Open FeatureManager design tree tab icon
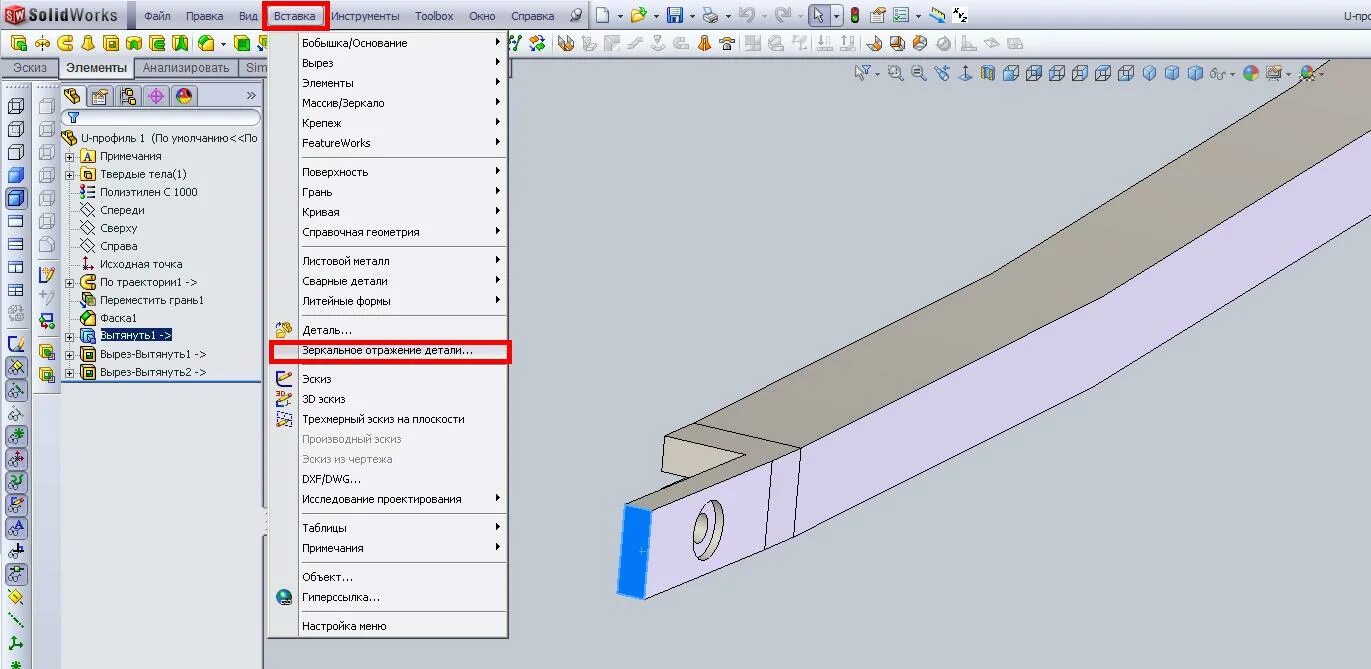The image size is (1371, 669). click(72, 96)
